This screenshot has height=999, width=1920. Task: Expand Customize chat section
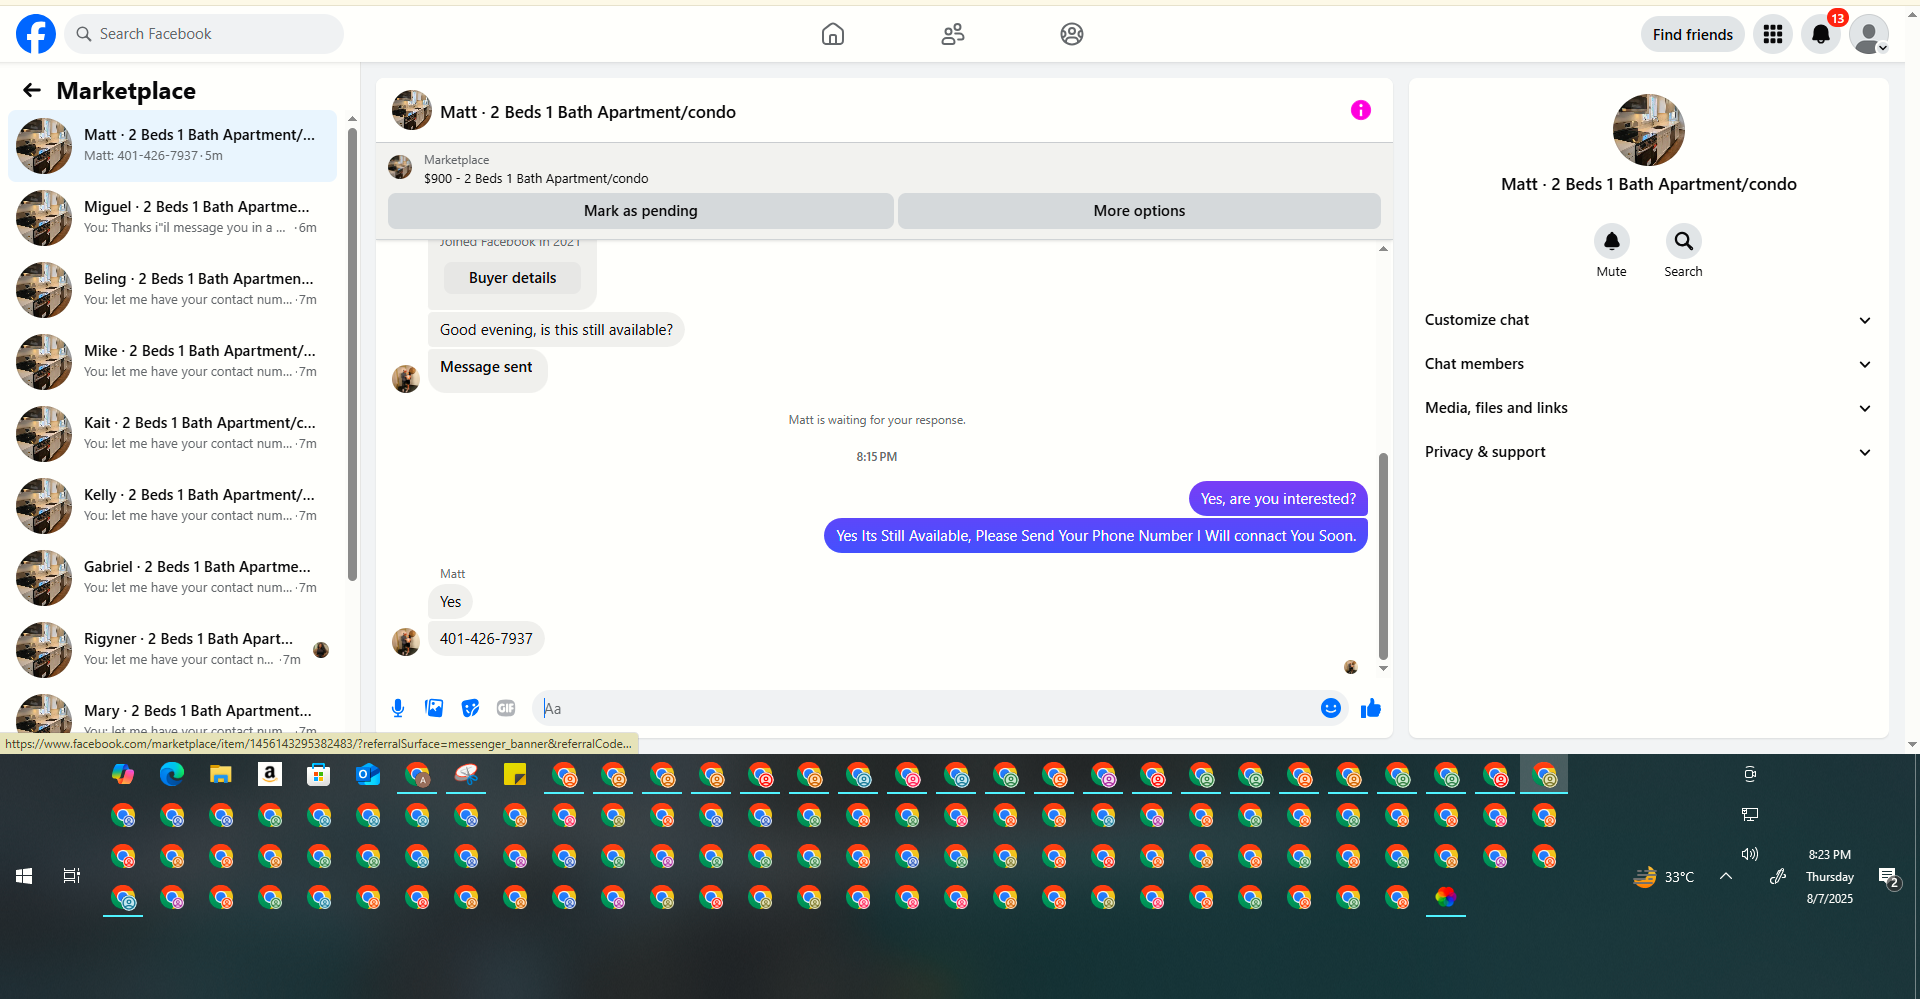pos(1648,320)
